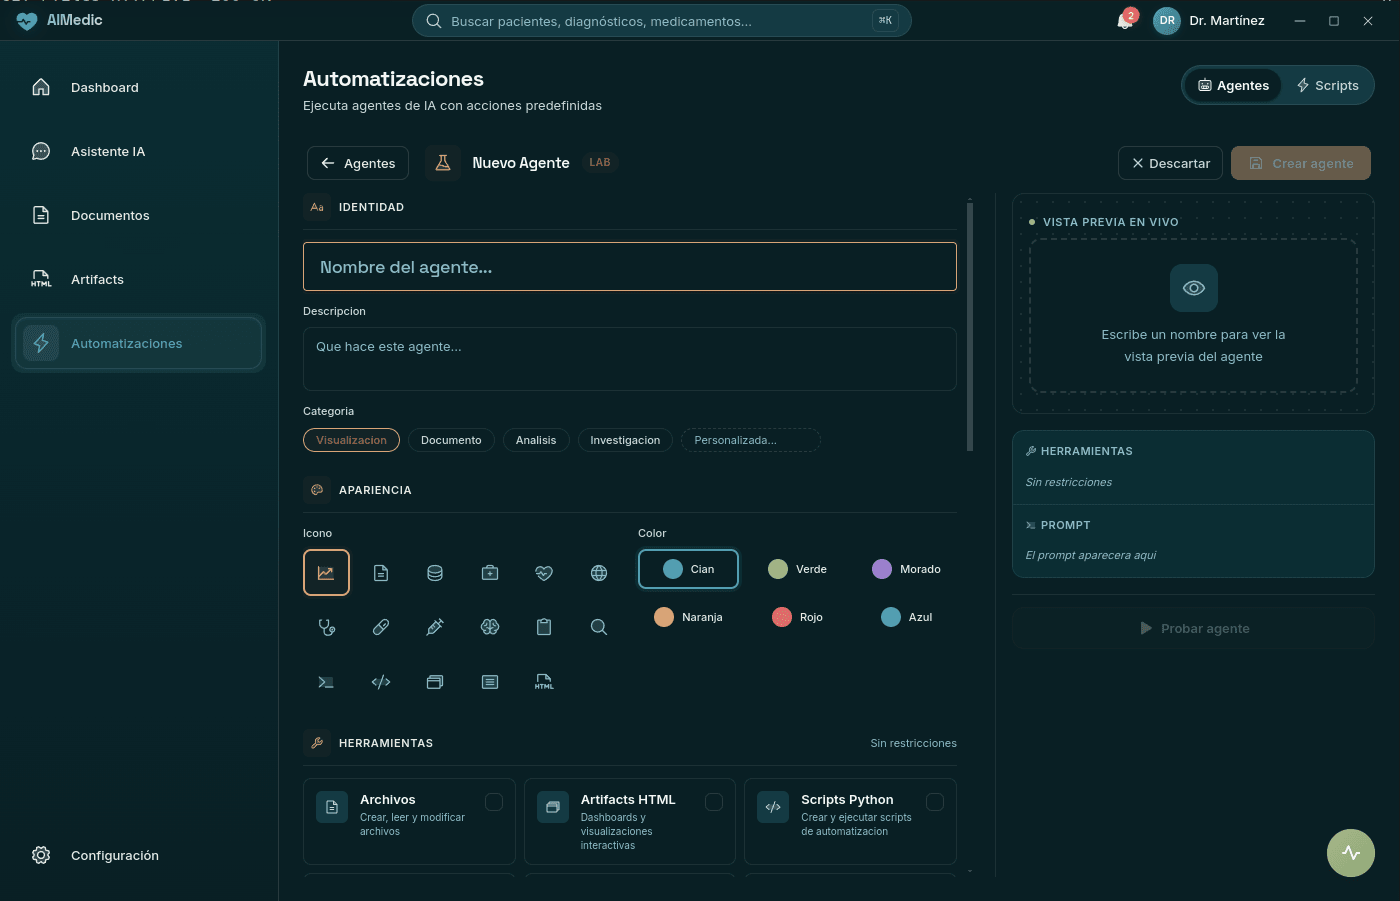Enable the Archivos tool checkbox

[494, 801]
